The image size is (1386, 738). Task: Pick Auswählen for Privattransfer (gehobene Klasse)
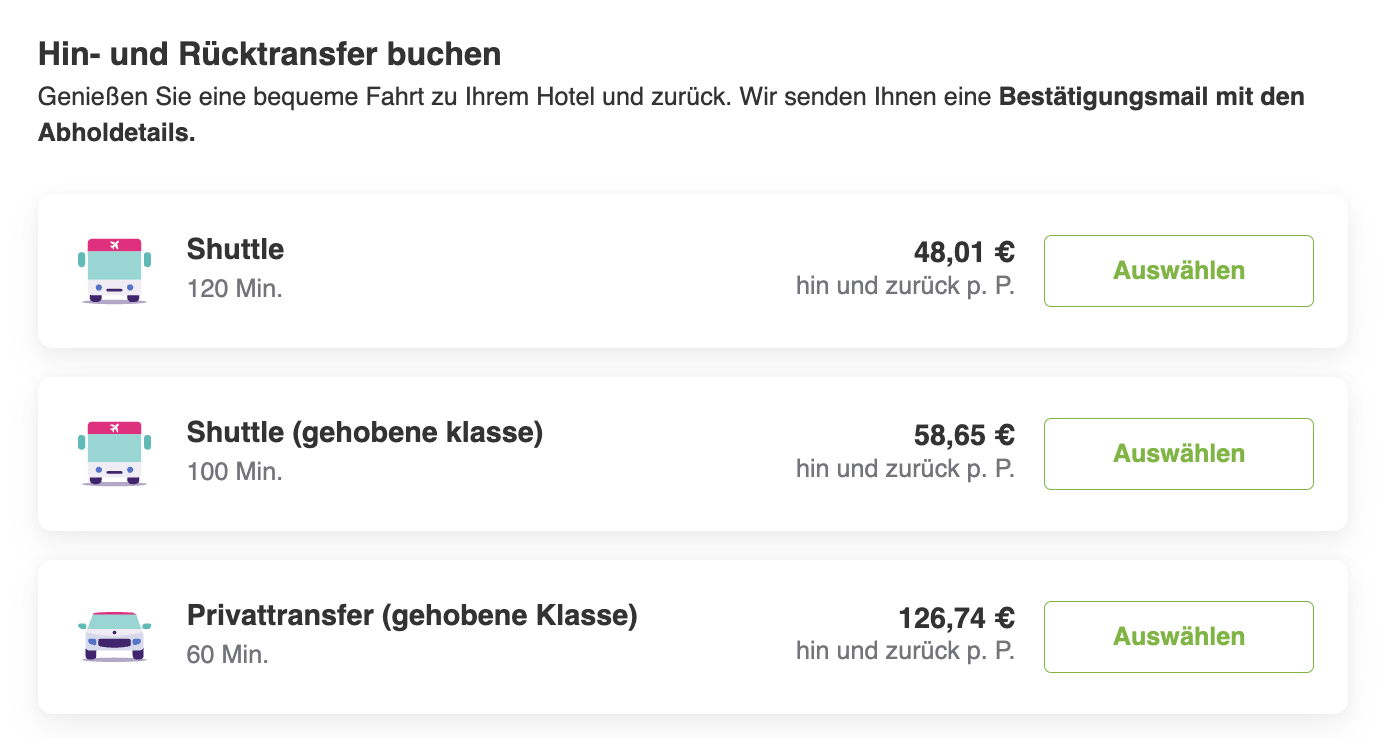[x=1178, y=637]
